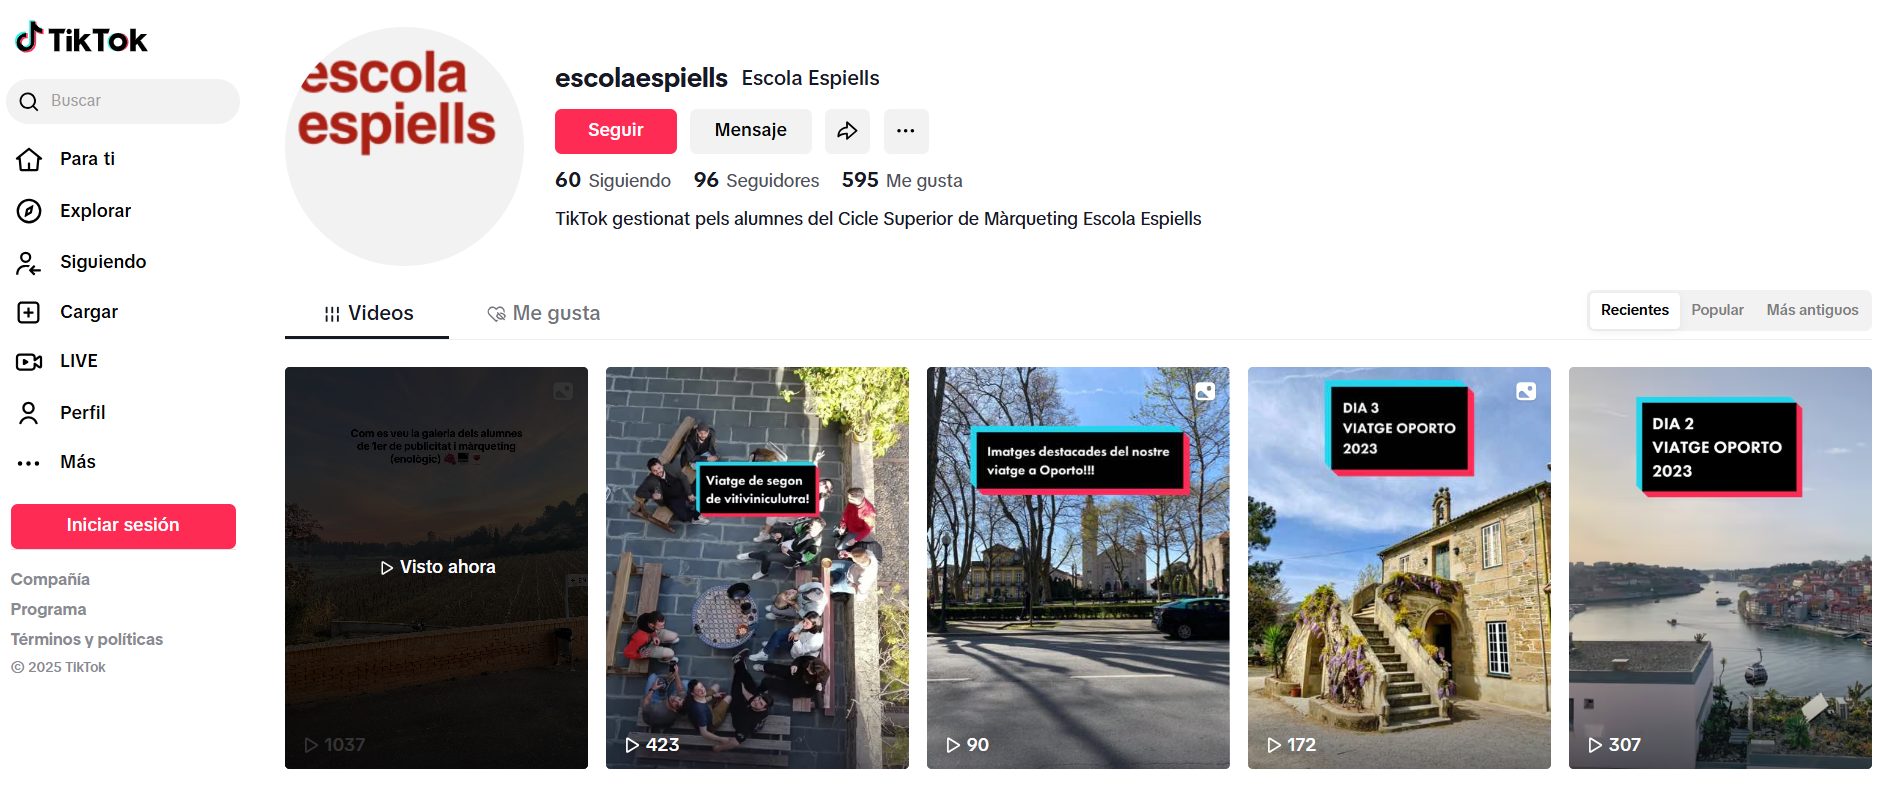Select the Recientes sort option
The width and height of the screenshot is (1896, 791).
click(x=1634, y=310)
